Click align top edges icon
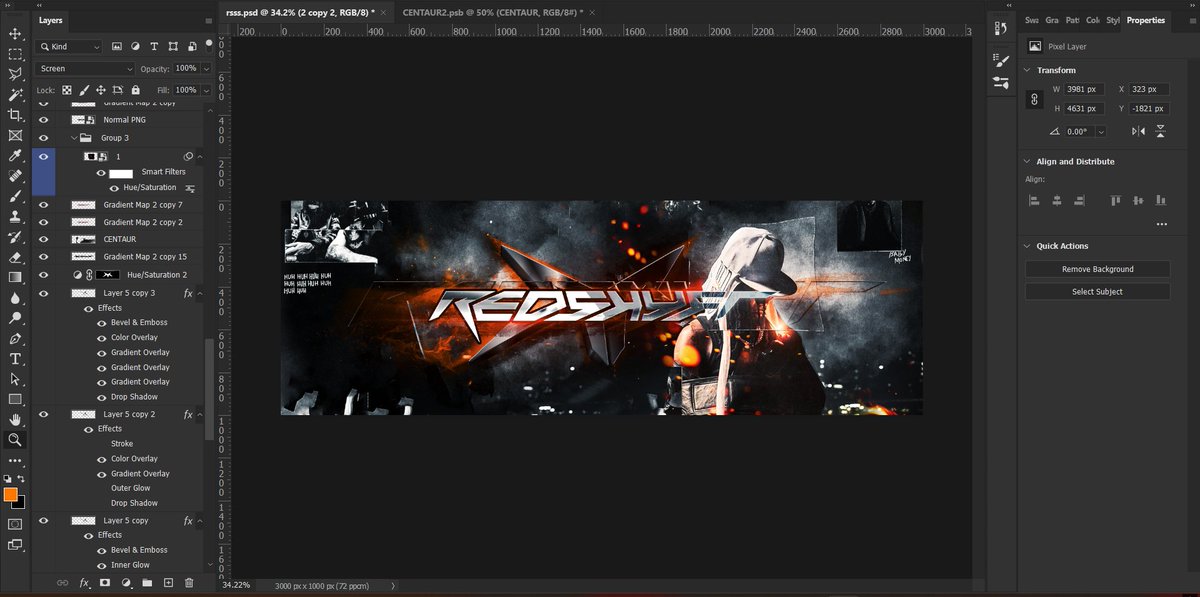Screen dimensions: 1200x597 pyautogui.click(x=1115, y=200)
